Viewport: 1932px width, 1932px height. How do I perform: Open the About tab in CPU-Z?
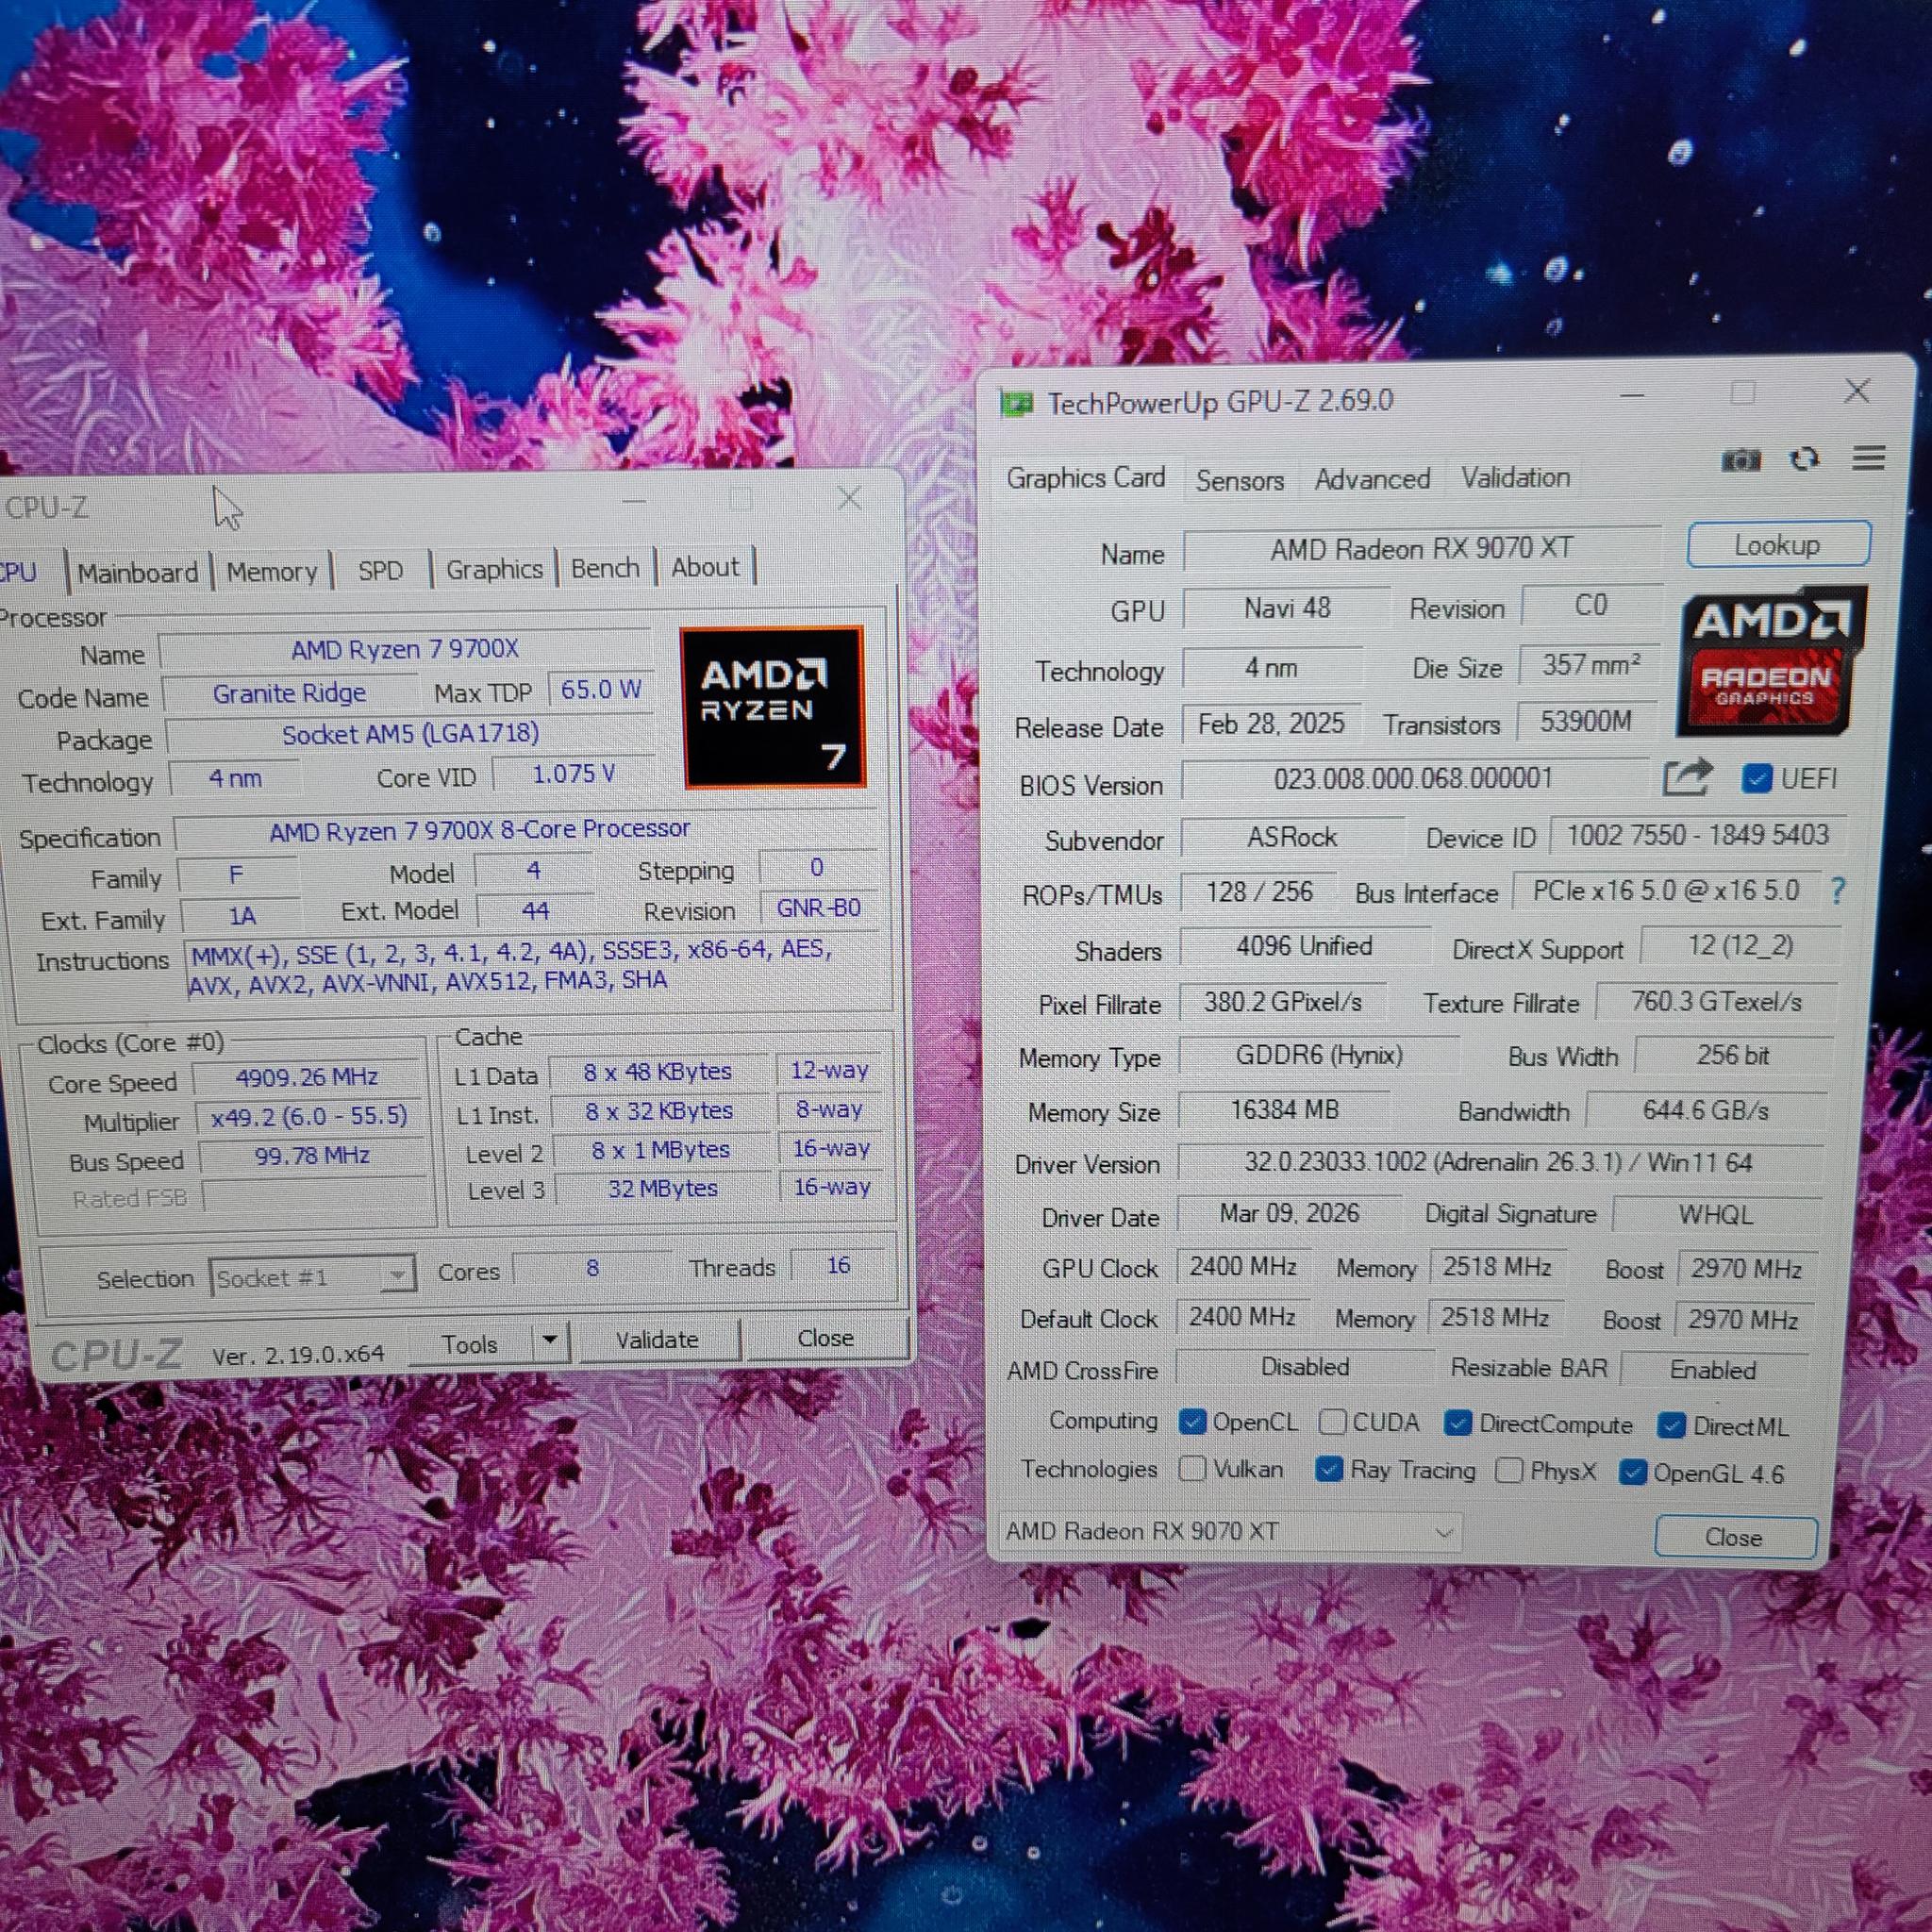tap(705, 567)
